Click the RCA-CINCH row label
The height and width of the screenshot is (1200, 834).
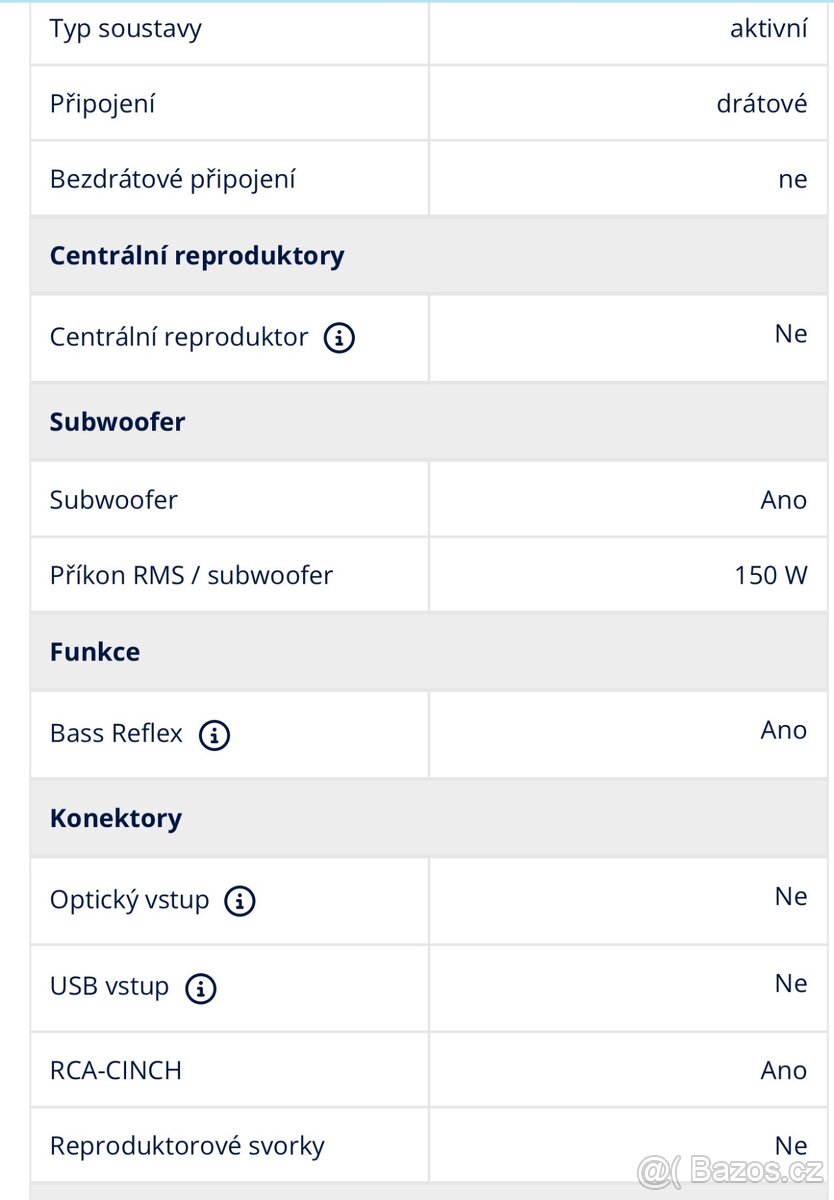point(116,1070)
